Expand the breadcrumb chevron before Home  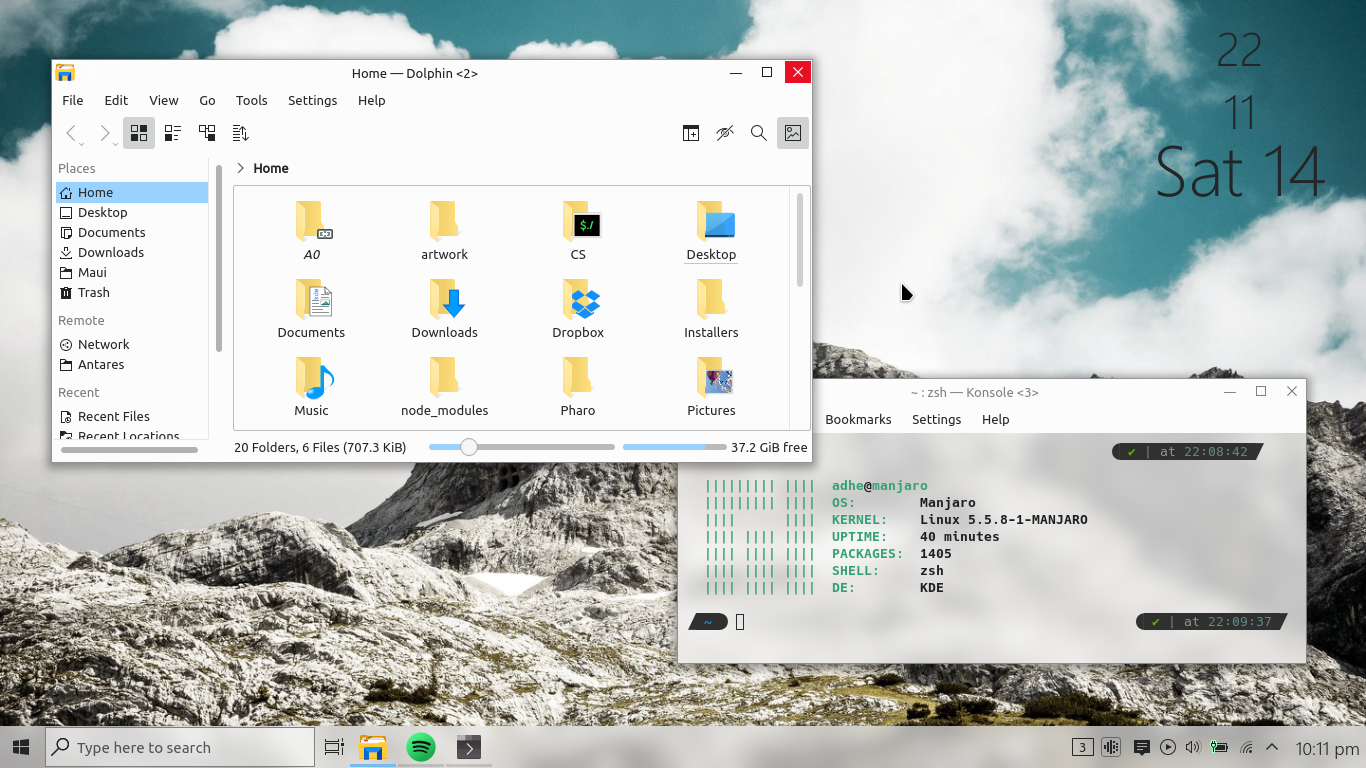pos(241,168)
